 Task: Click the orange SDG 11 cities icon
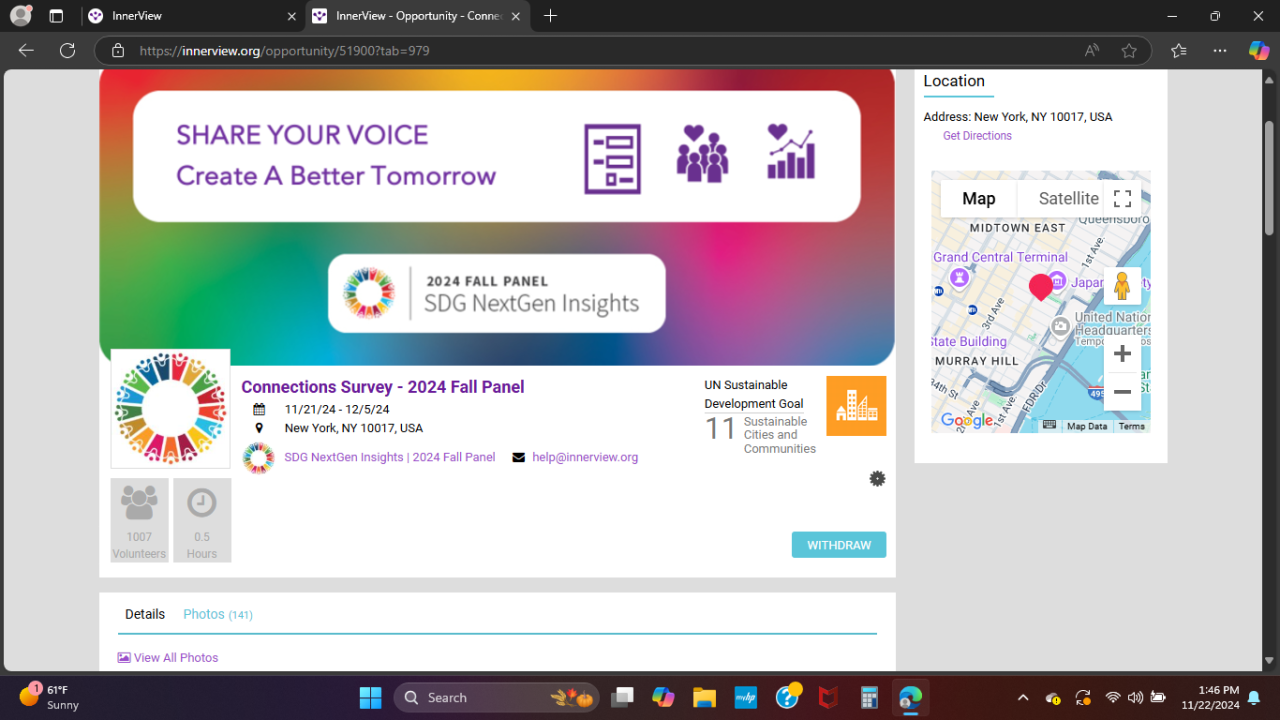856,406
